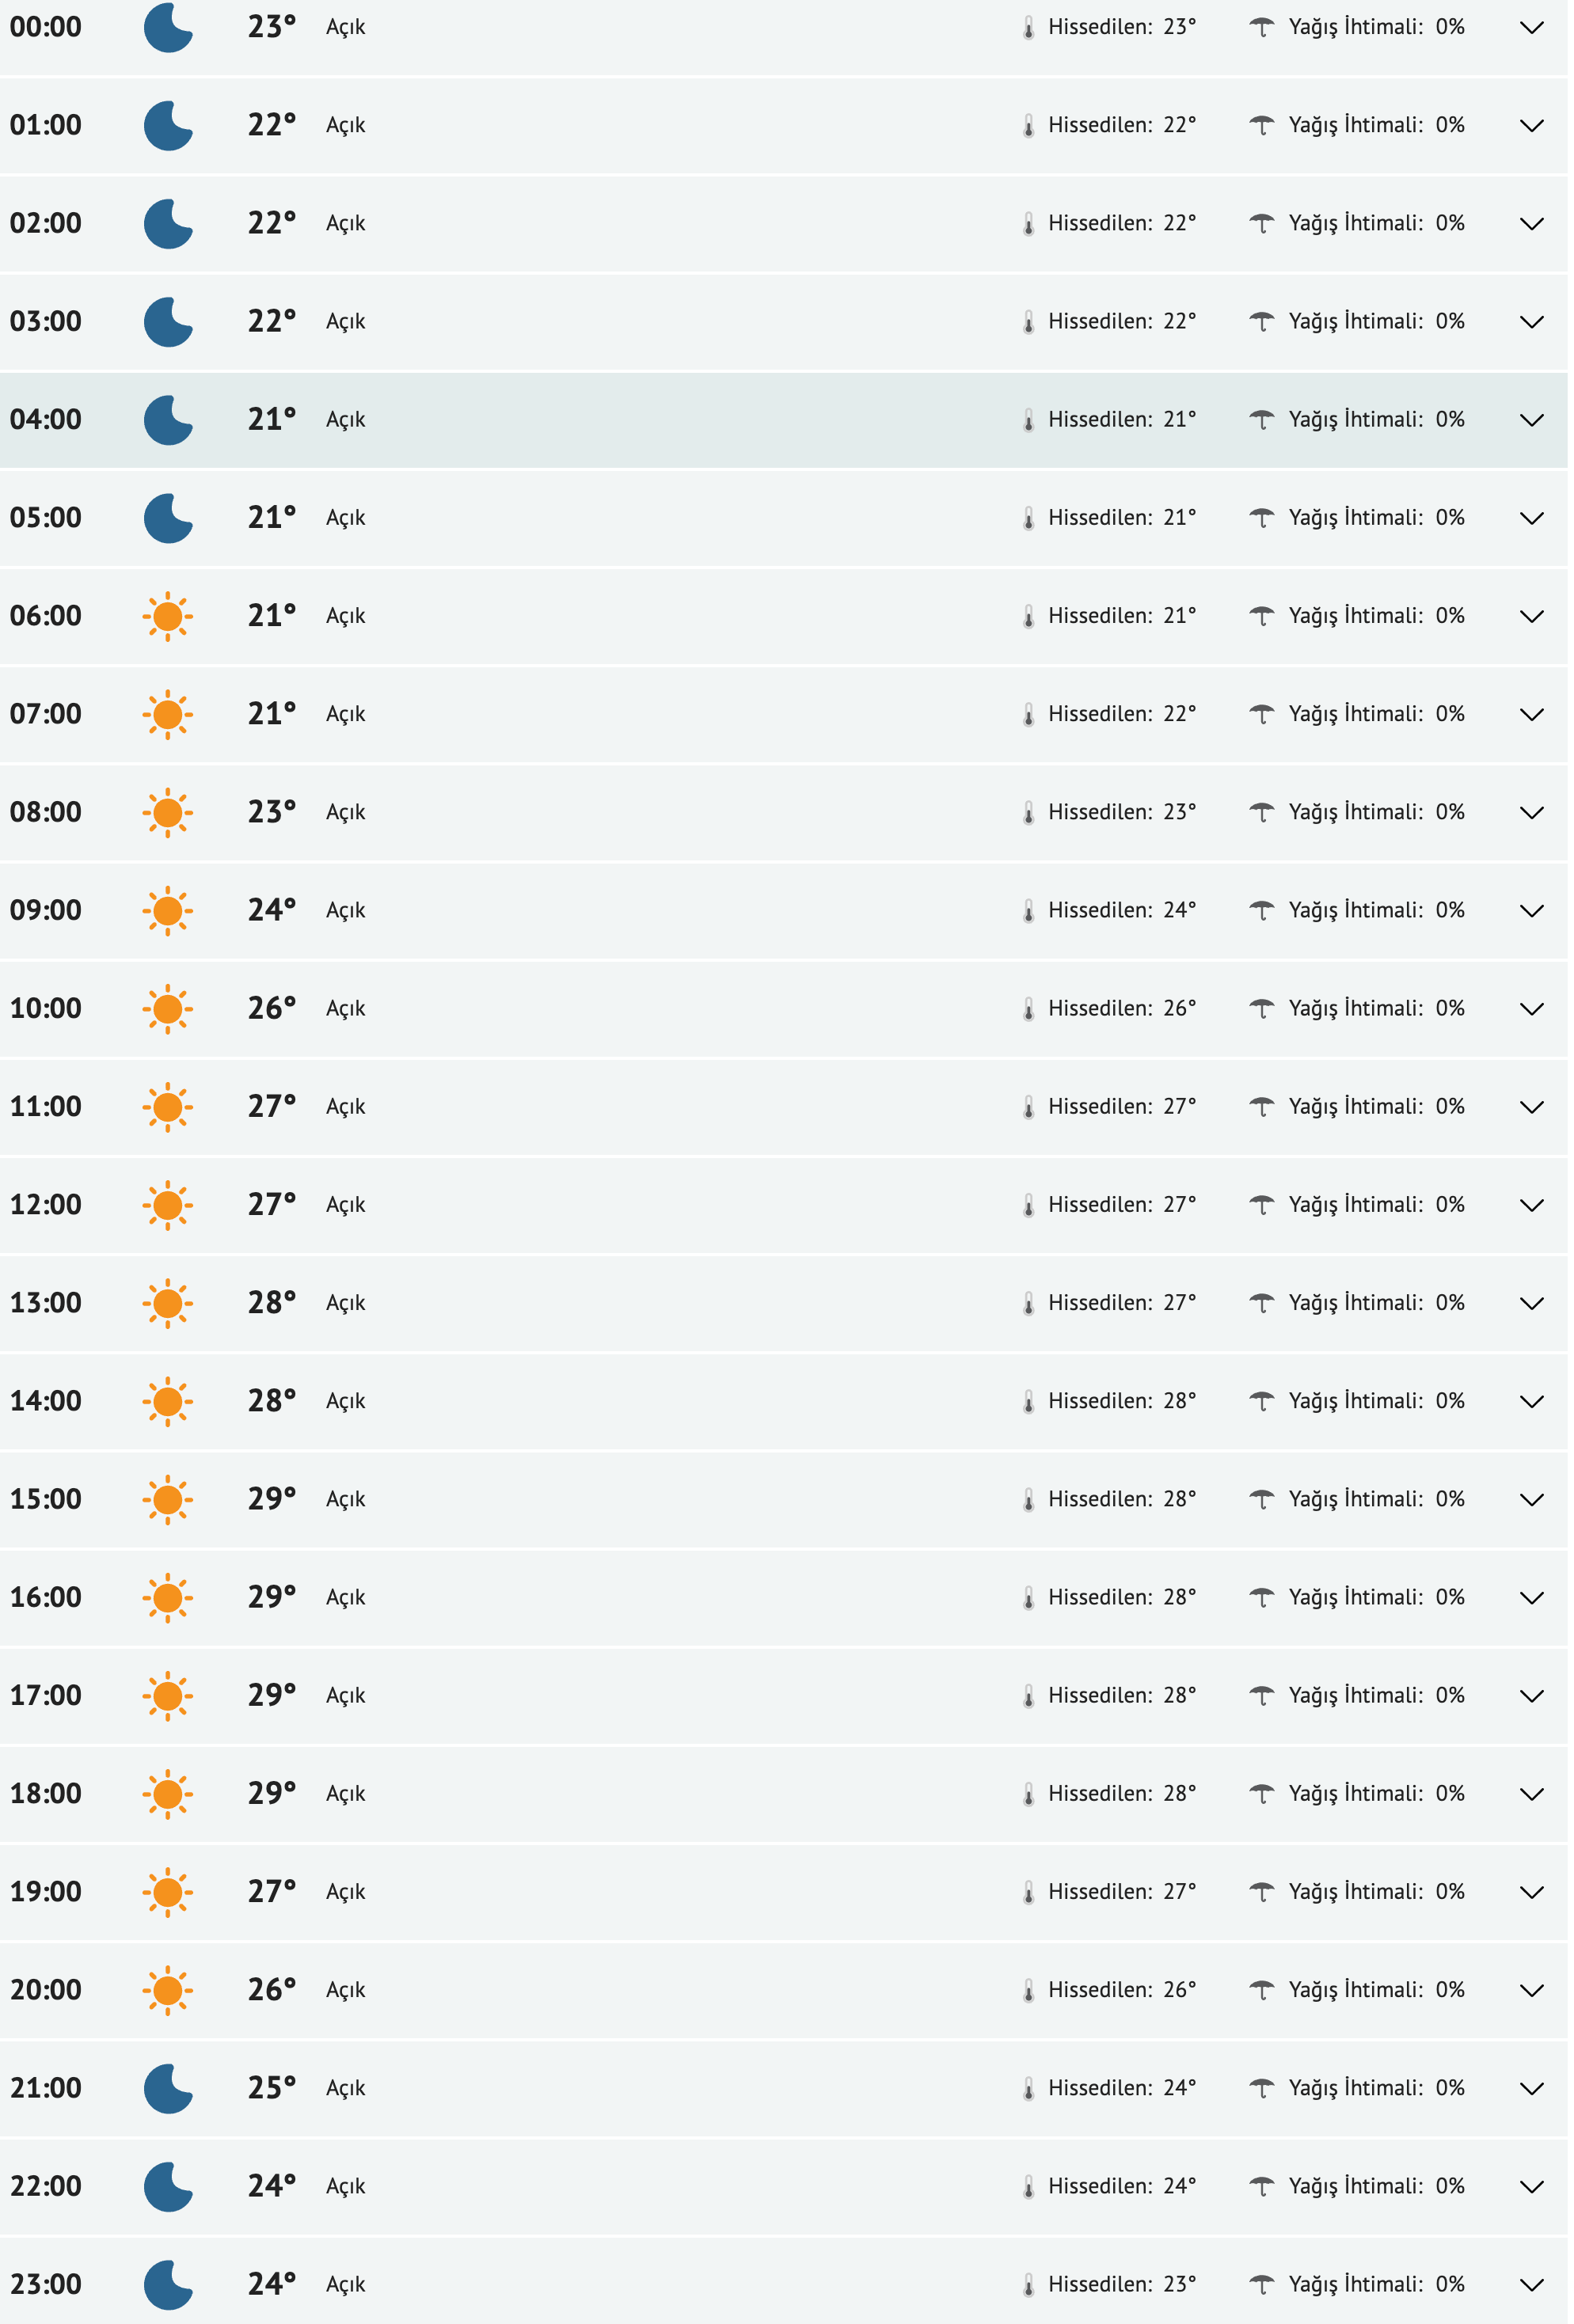
Task: Click the sun icon at 12:00
Action: coord(167,1205)
